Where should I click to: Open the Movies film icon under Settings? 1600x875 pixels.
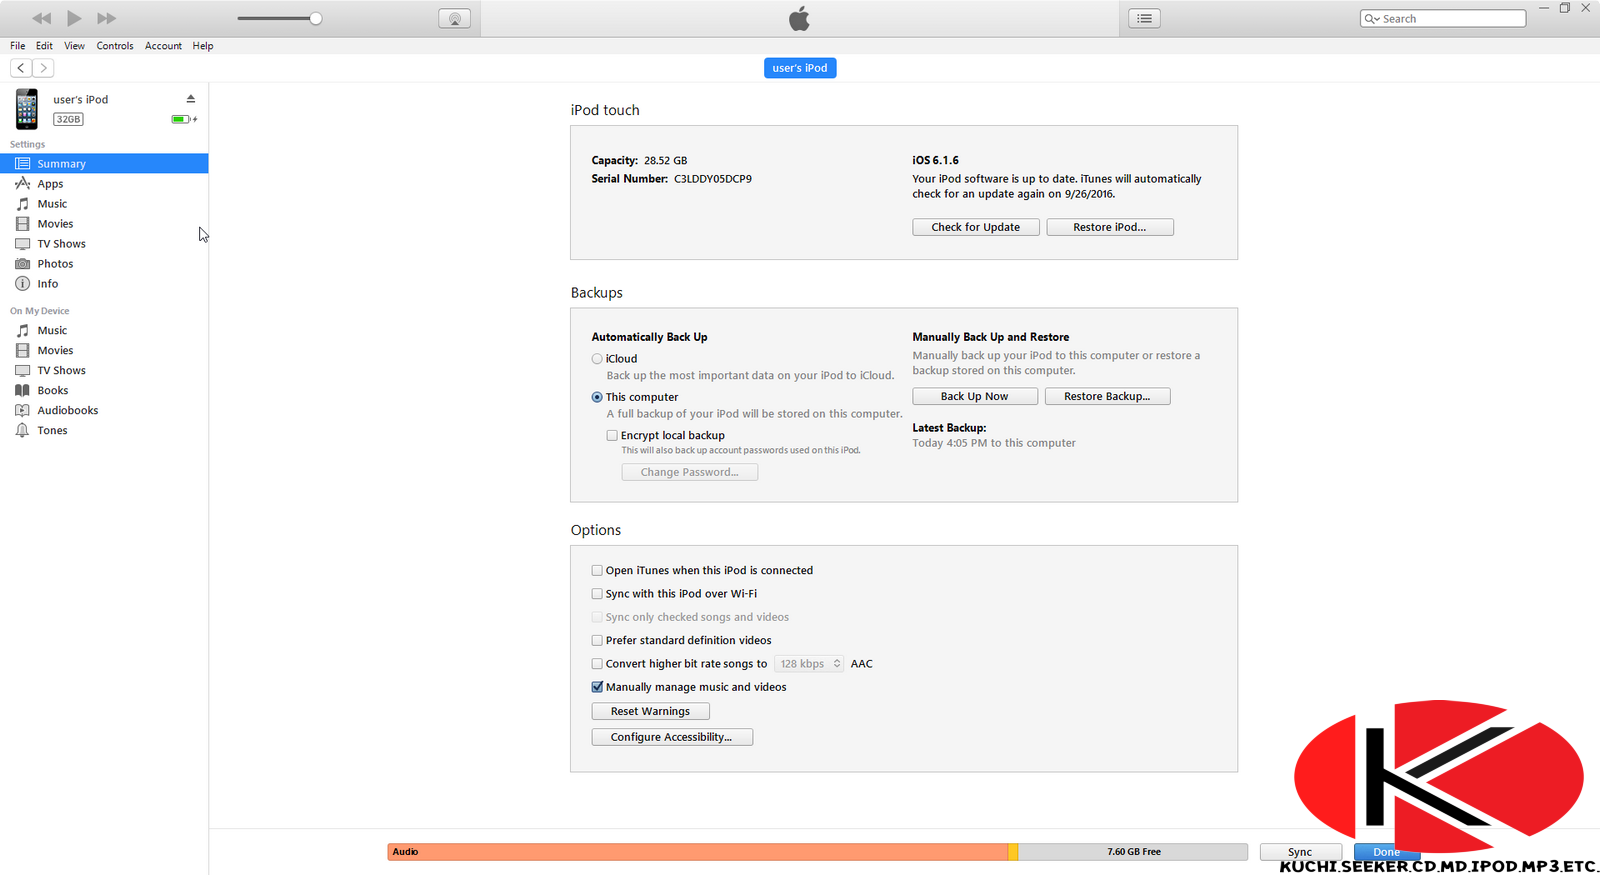point(22,223)
